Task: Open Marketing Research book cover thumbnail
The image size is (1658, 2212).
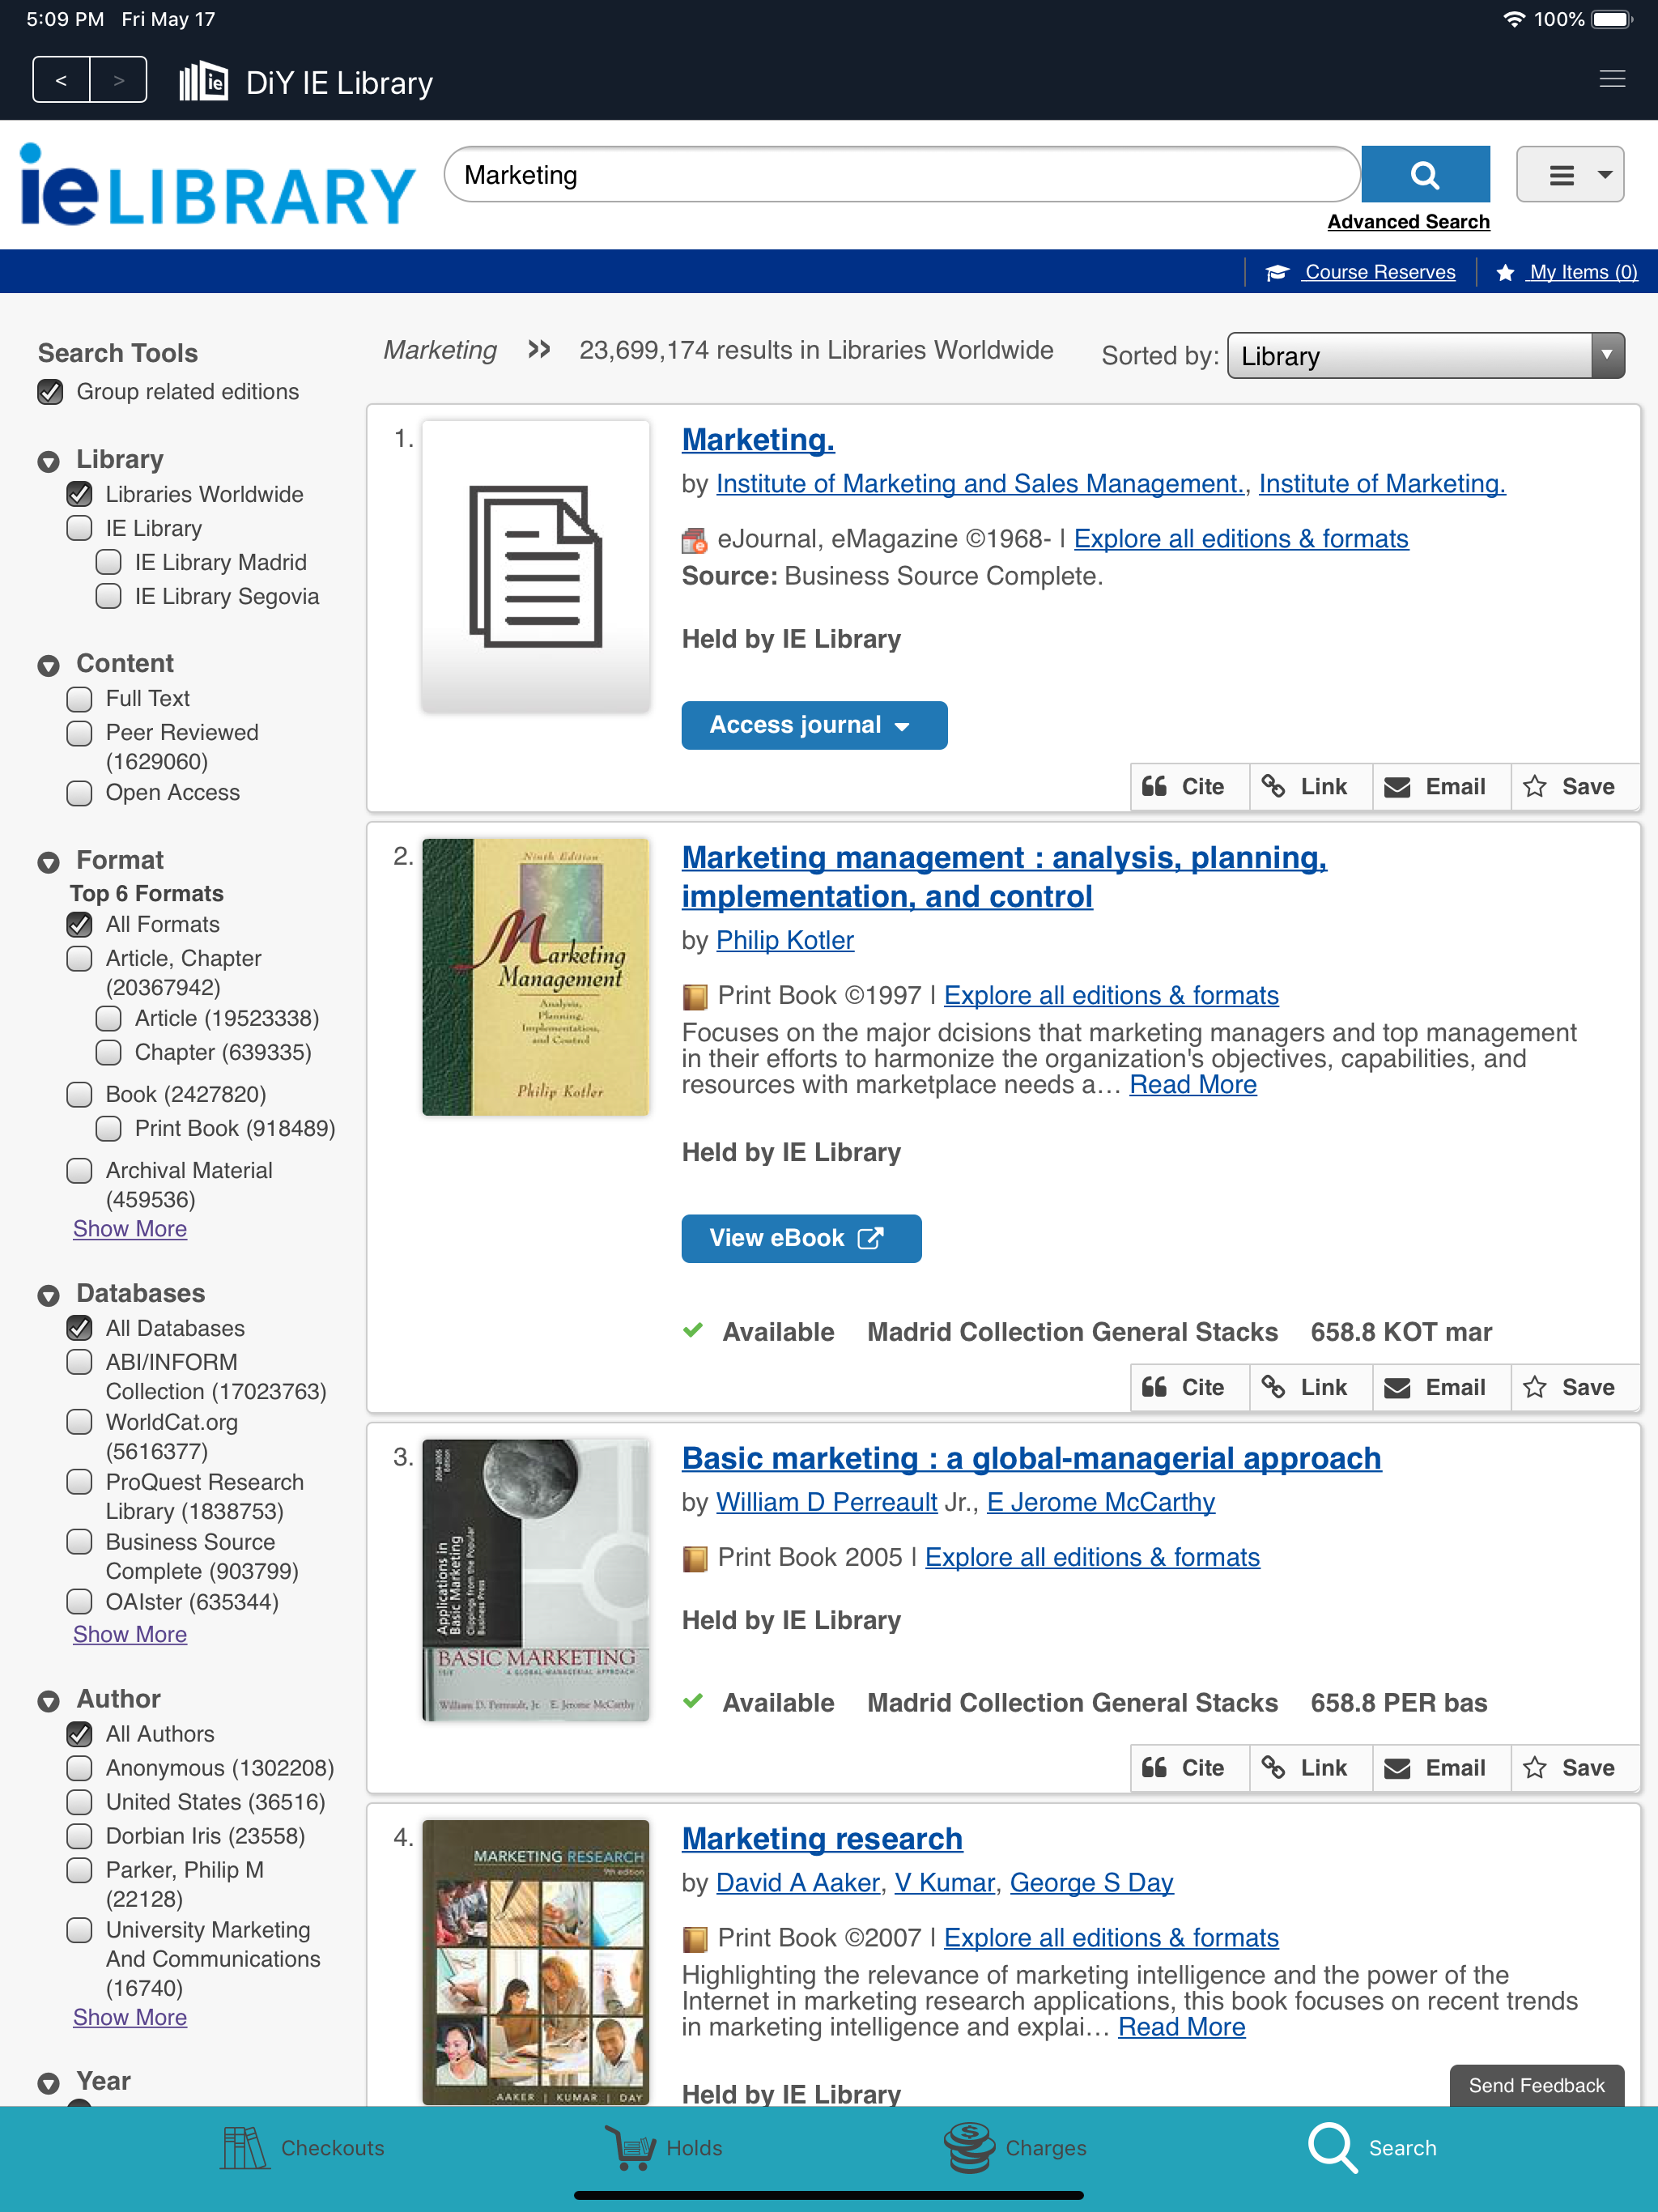Action: (x=535, y=1962)
